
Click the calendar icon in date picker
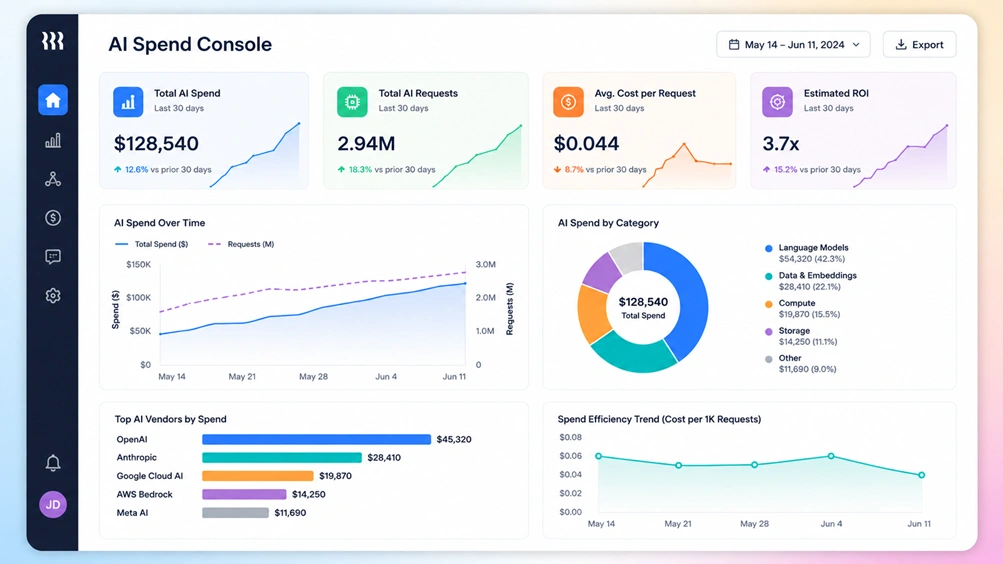point(734,45)
